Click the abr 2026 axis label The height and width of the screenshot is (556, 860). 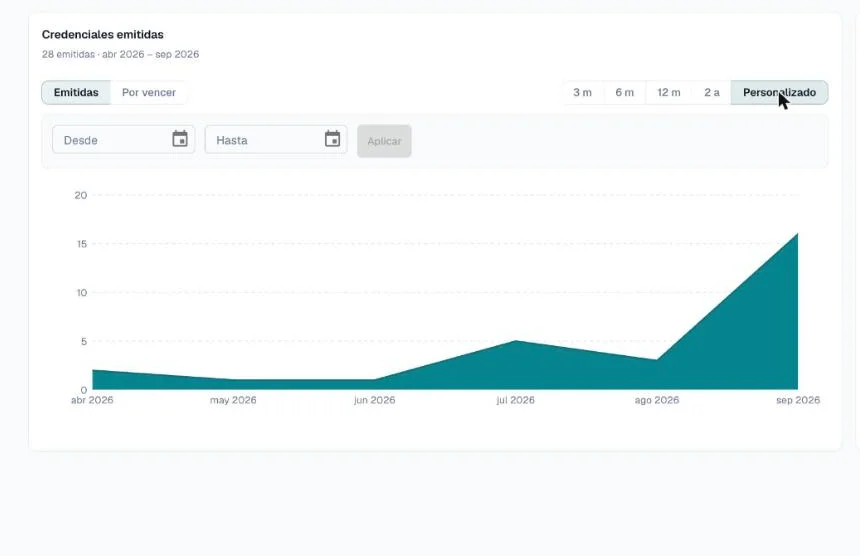pyautogui.click(x=92, y=400)
